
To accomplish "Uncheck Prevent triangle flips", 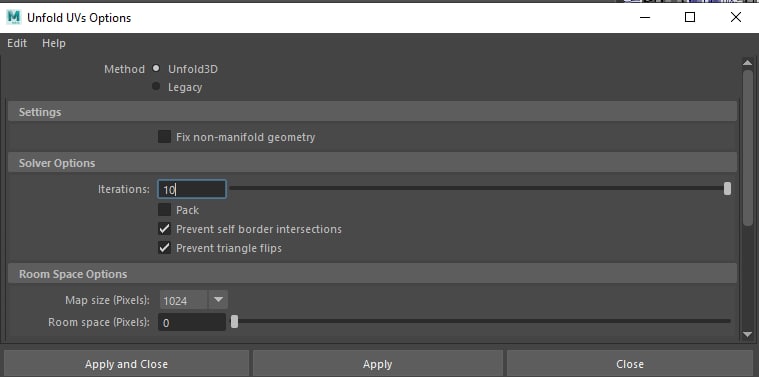I will [165, 248].
